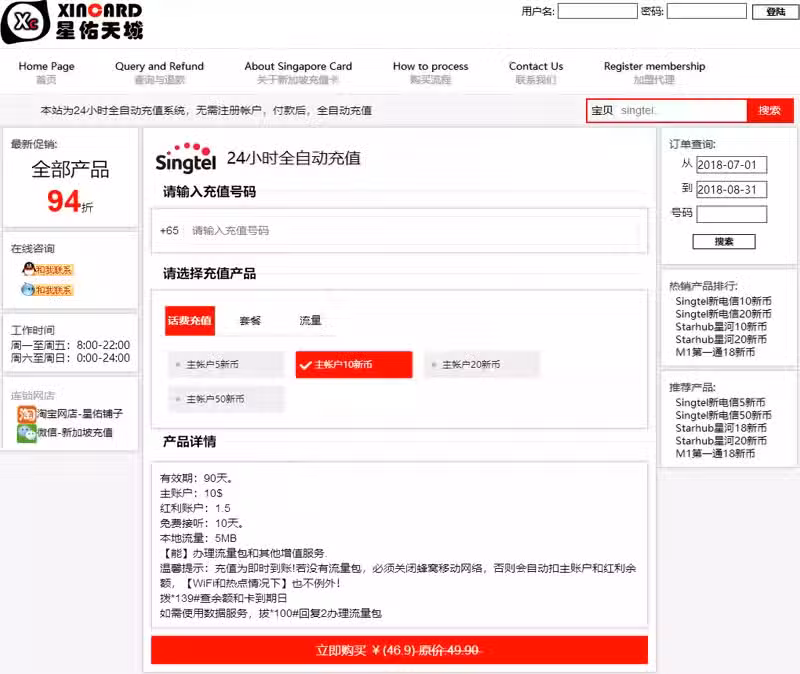
Task: Click the red 搜索 search button
Action: click(769, 110)
